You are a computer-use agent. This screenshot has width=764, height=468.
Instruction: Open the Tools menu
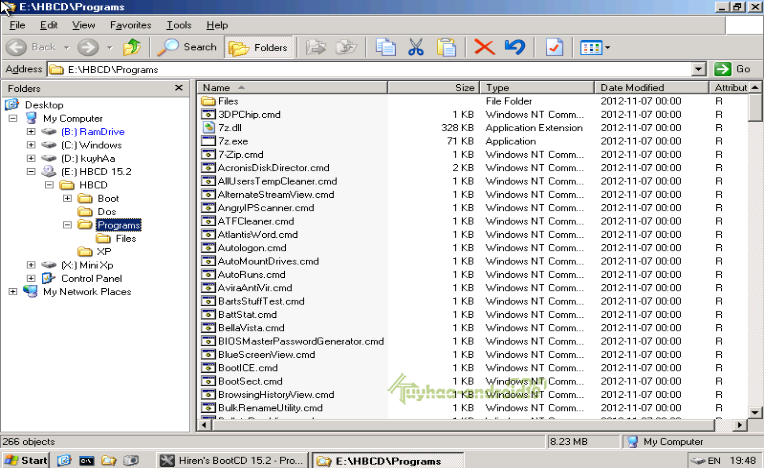(x=179, y=25)
